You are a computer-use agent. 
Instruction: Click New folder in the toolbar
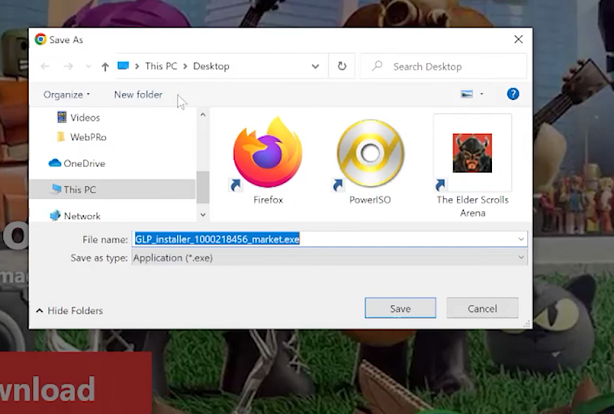(138, 95)
